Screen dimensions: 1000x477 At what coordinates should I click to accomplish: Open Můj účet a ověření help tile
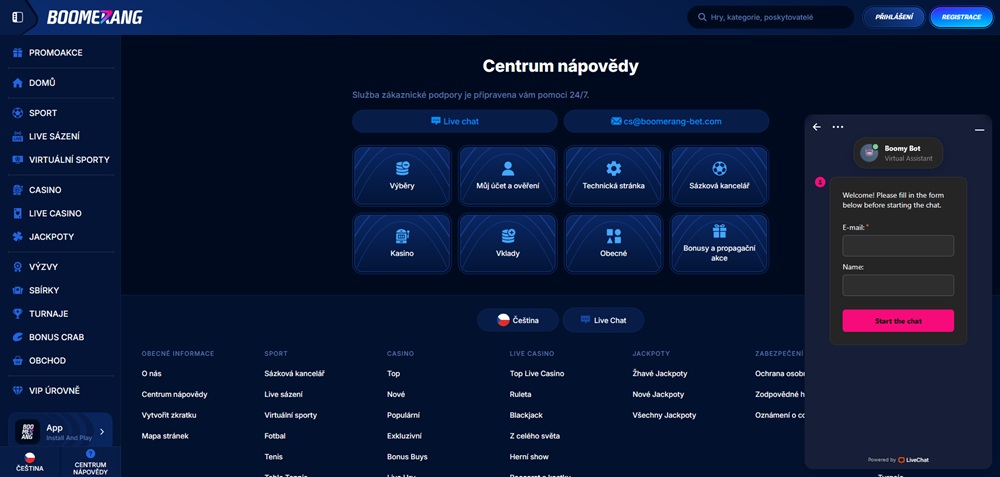click(508, 176)
